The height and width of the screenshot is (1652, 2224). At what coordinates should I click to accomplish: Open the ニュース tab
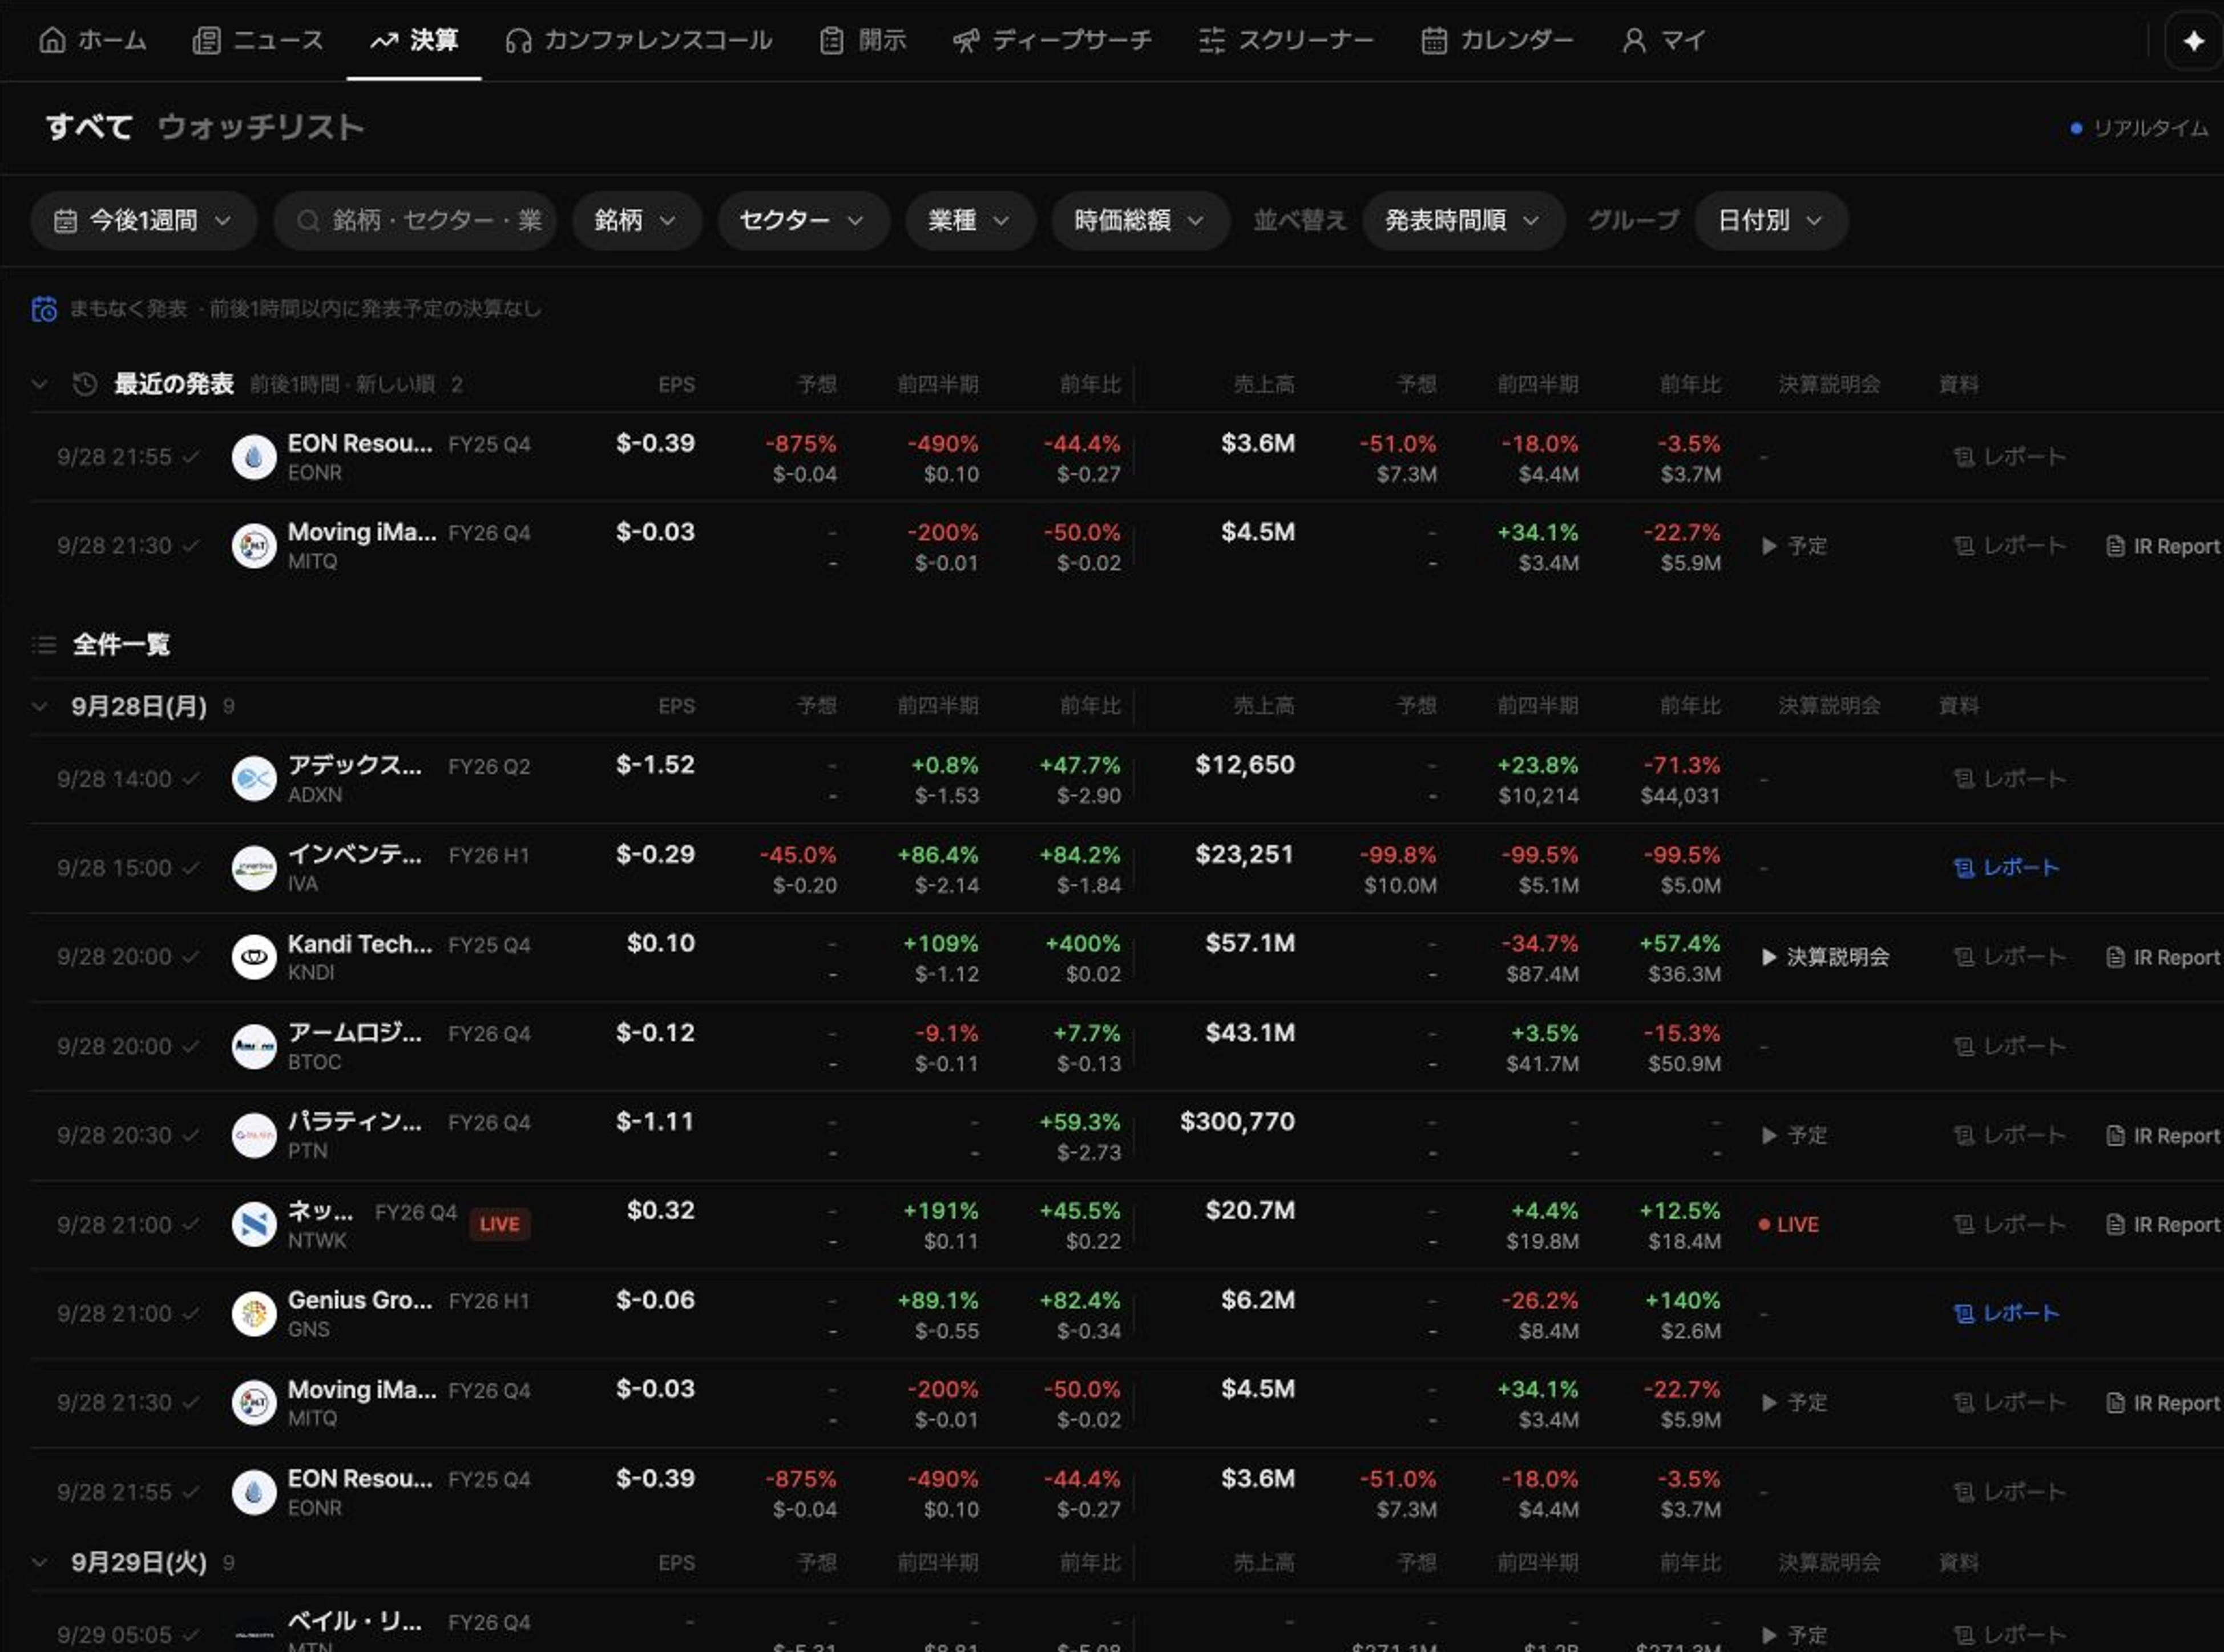tap(259, 40)
